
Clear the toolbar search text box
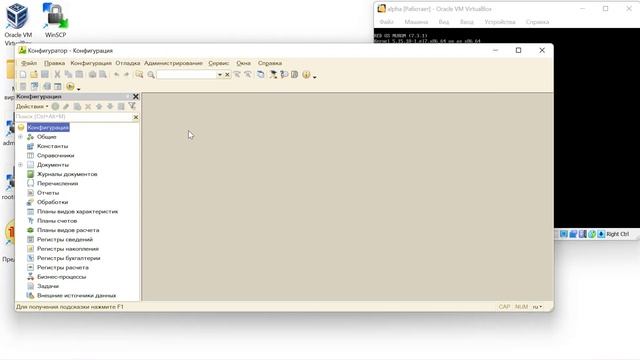pyautogui.click(x=227, y=75)
